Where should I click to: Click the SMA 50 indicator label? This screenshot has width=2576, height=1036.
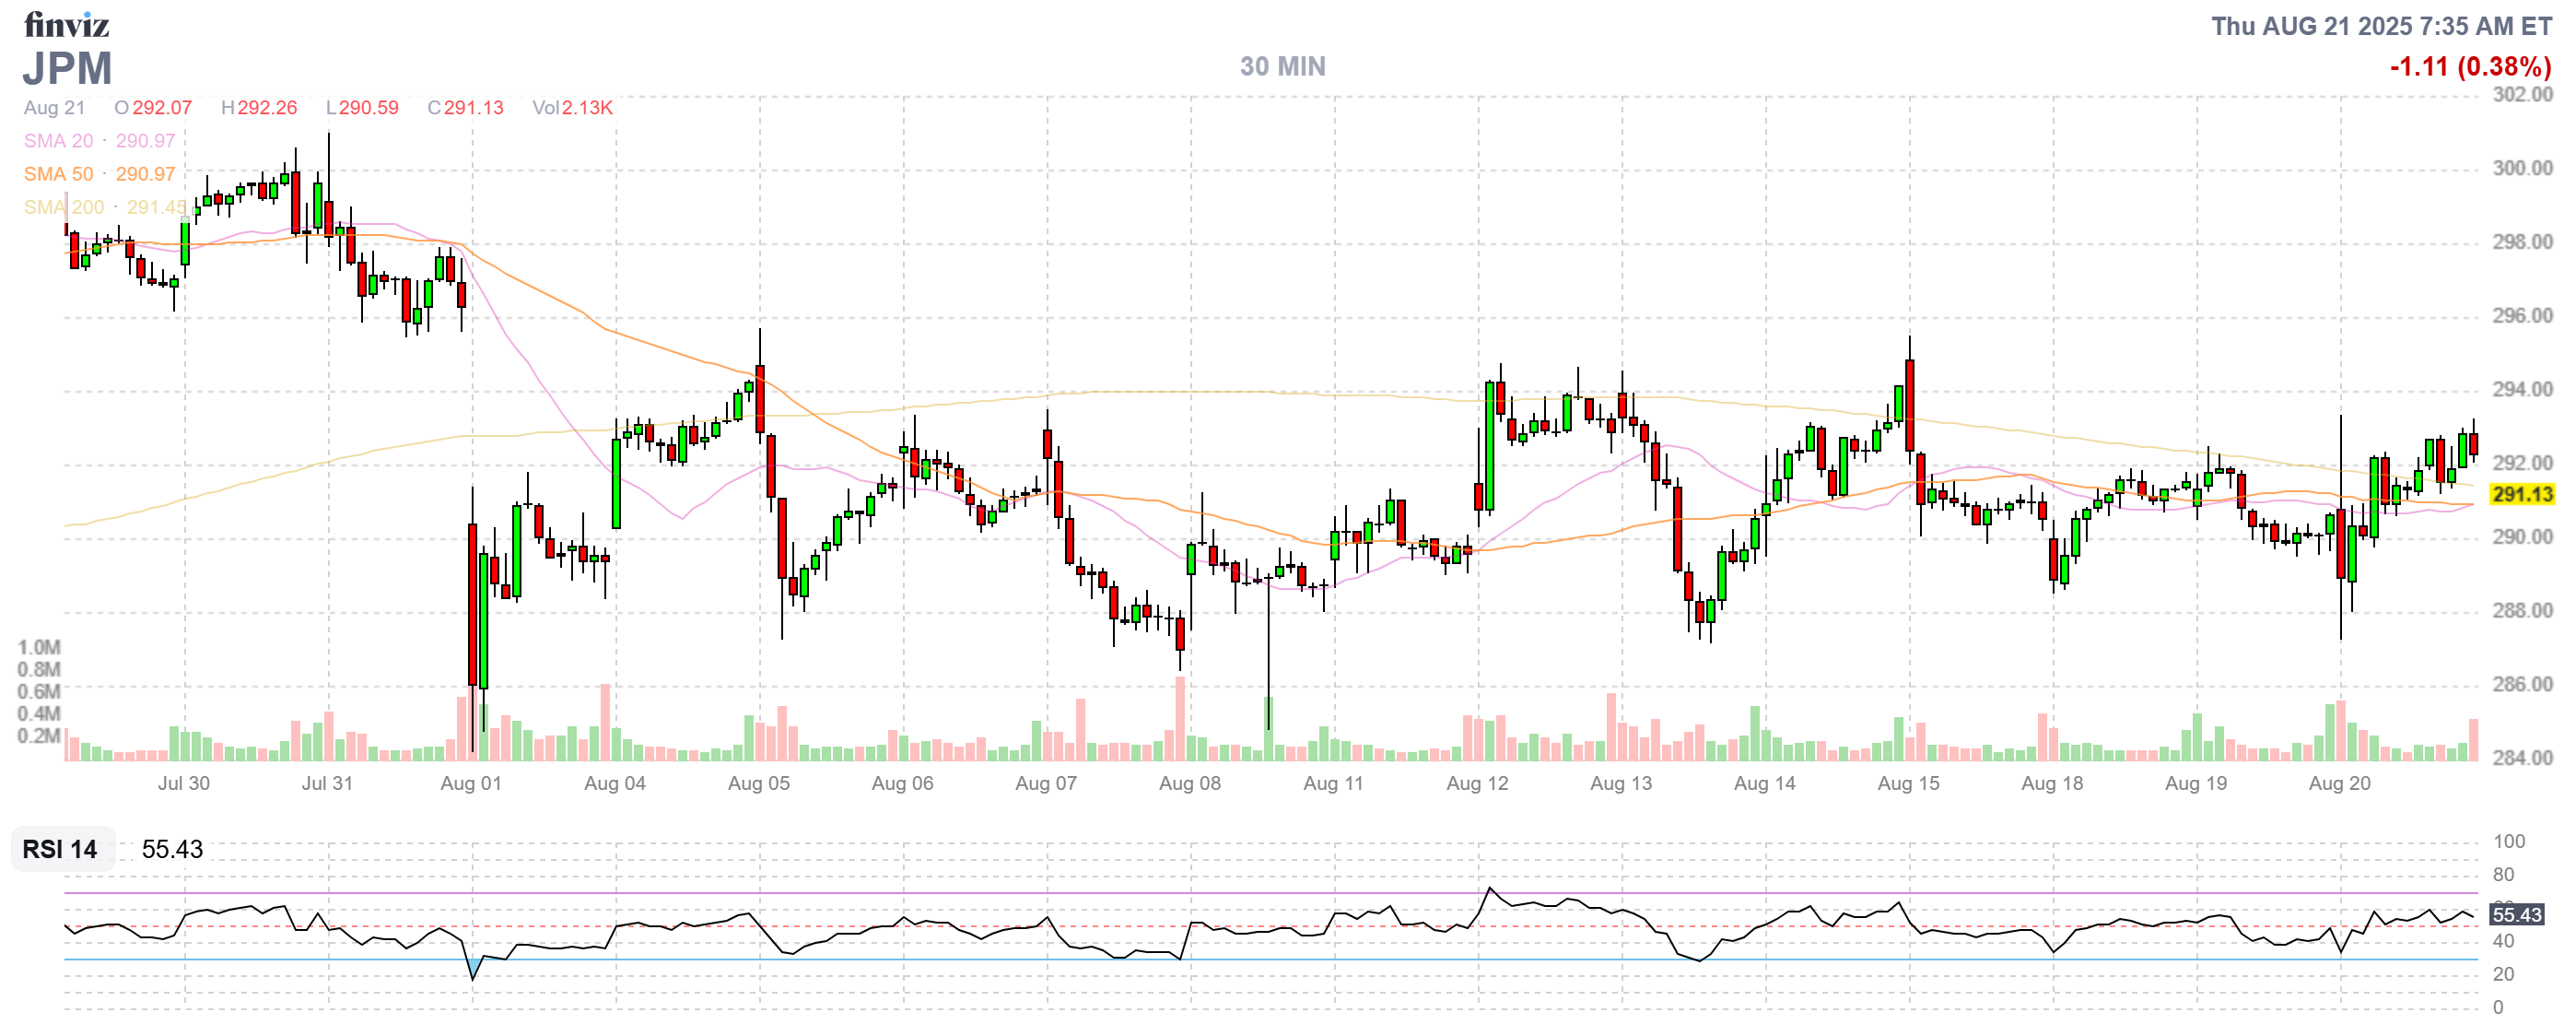tap(58, 174)
